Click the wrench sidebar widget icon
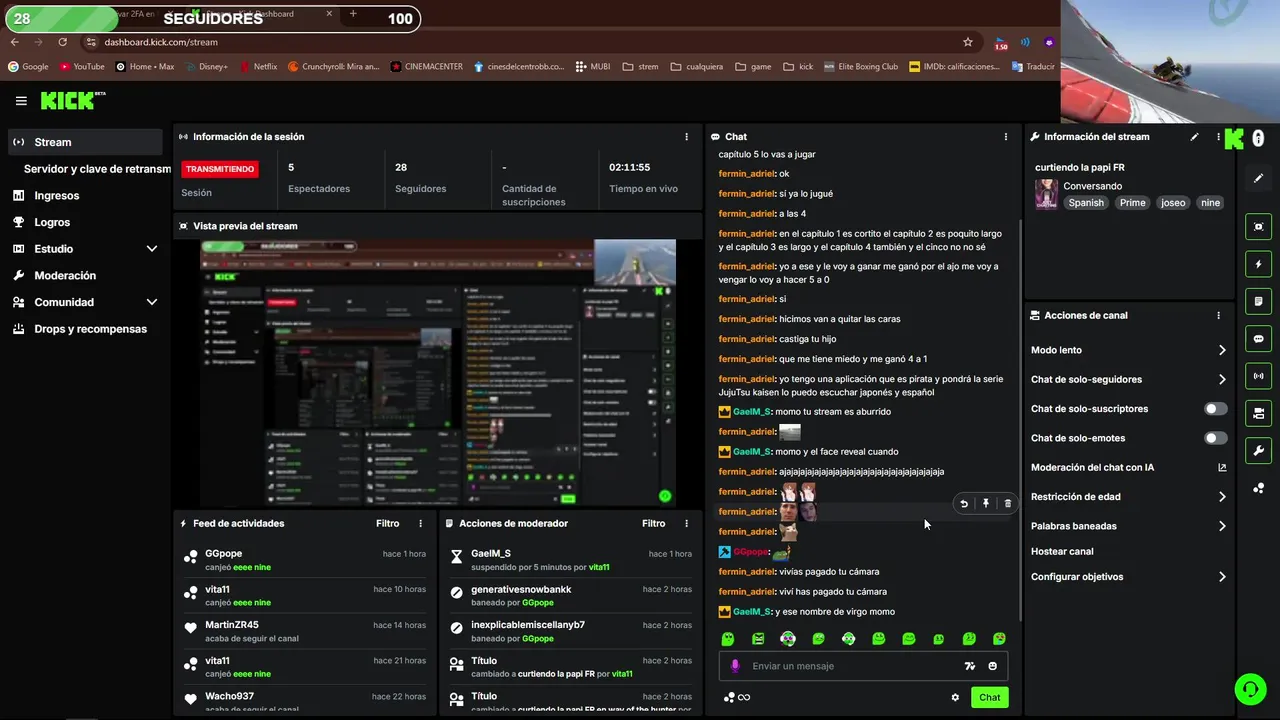1280x720 pixels. tap(1258, 450)
